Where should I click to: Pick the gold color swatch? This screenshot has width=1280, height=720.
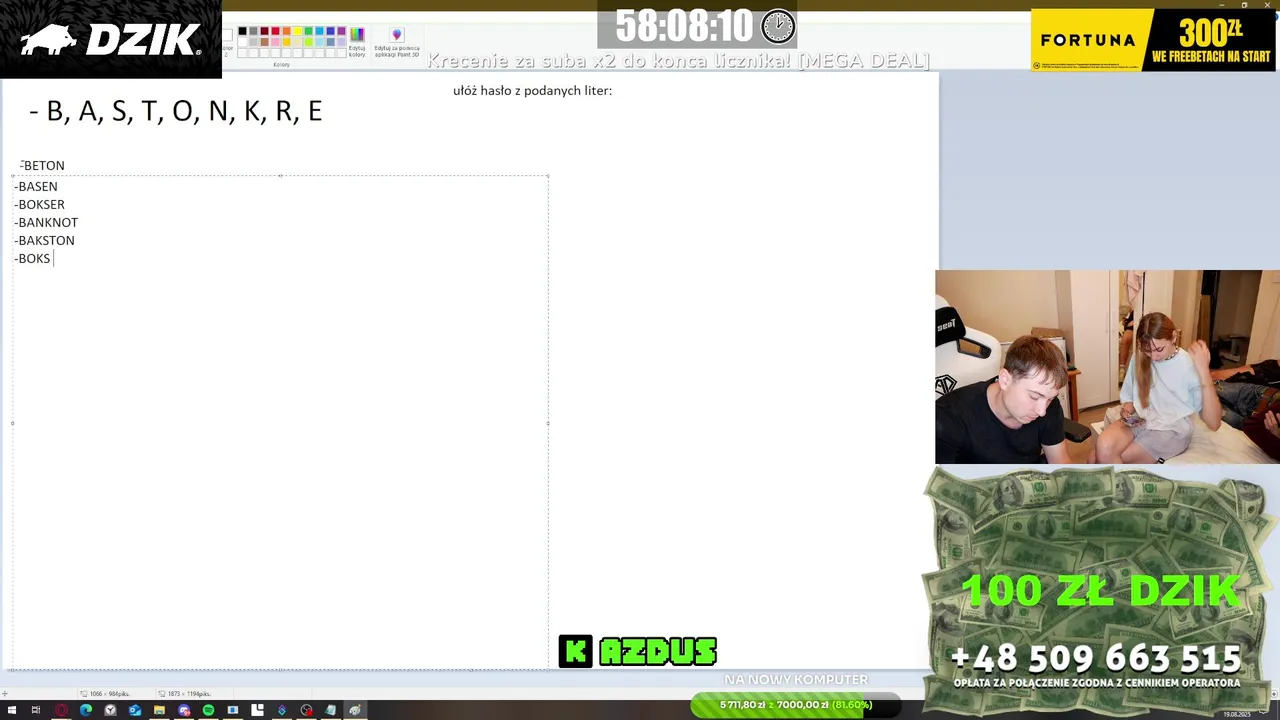pyautogui.click(x=286, y=42)
